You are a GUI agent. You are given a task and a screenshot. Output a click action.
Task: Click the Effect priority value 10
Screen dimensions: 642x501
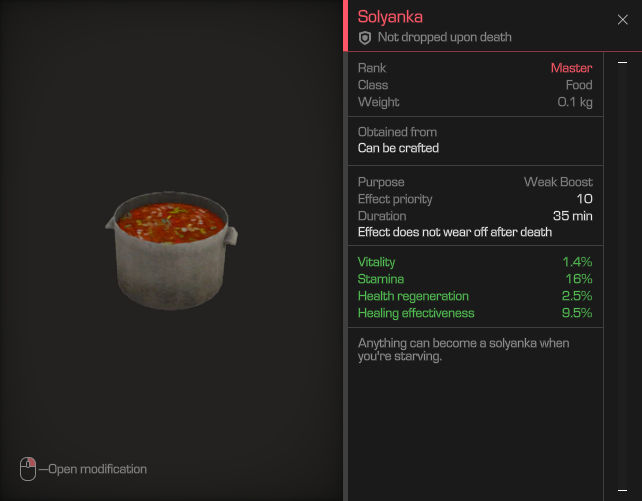(584, 199)
